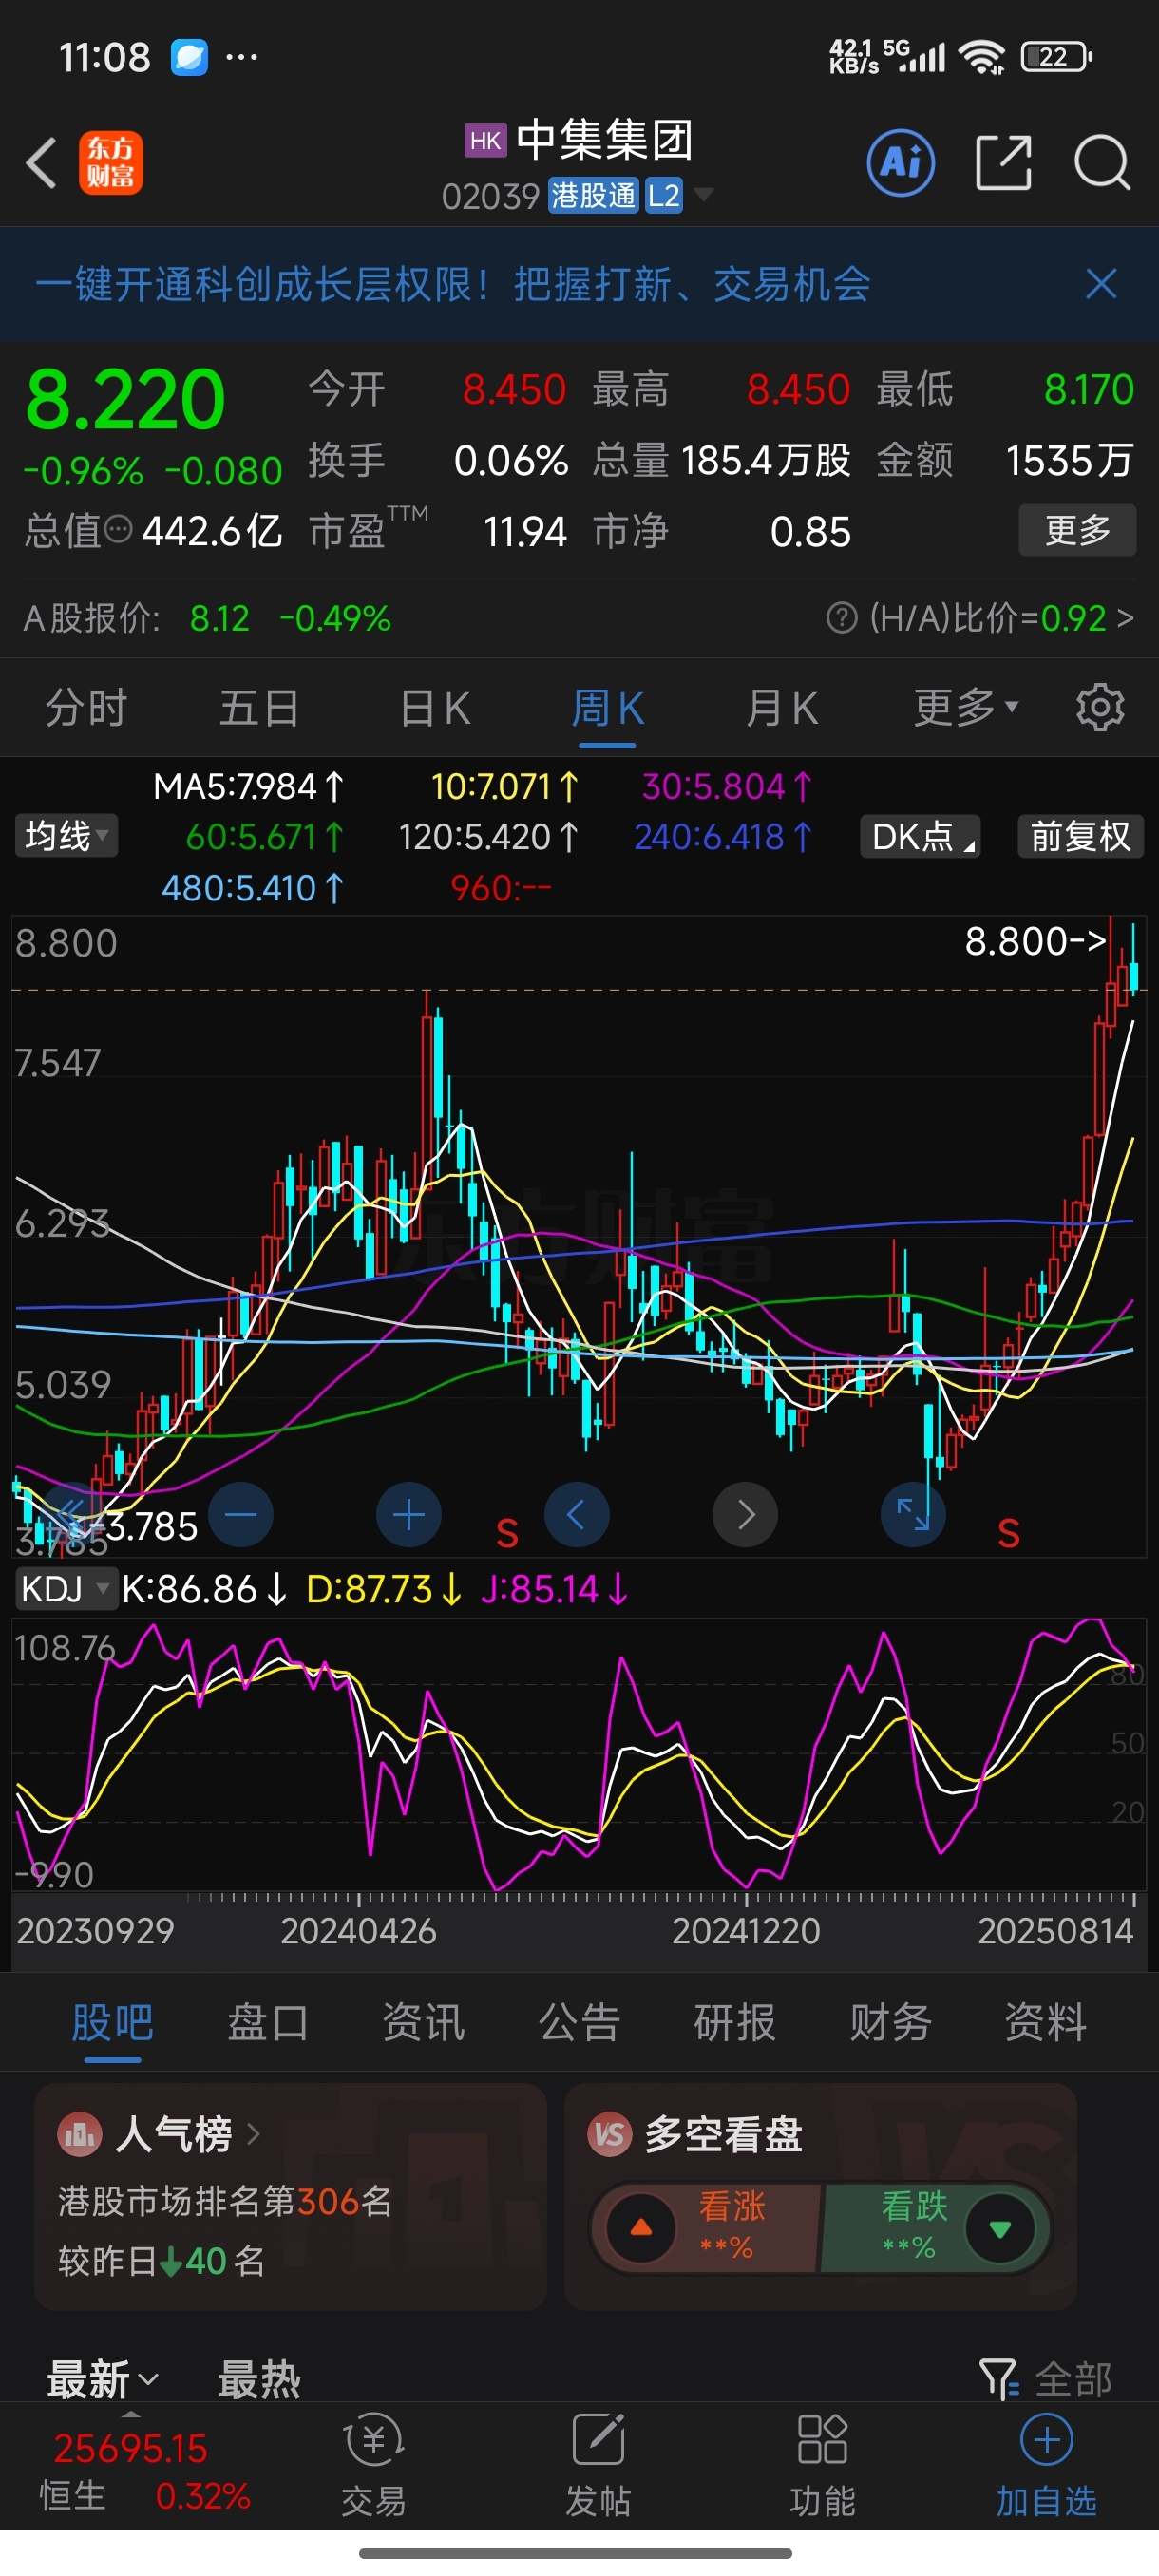This screenshot has height=2576, width=1159.
Task: Open the 财务 tab
Action: click(891, 2022)
